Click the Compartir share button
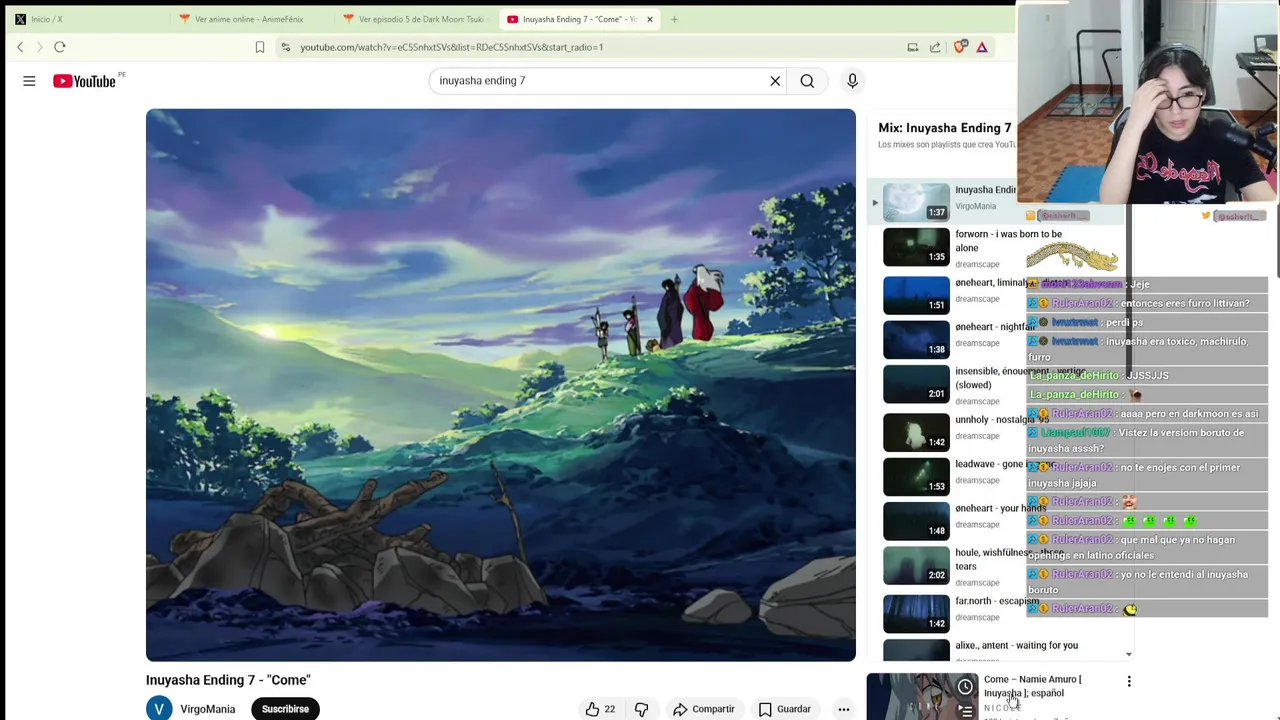The height and width of the screenshot is (720, 1280). click(x=703, y=709)
